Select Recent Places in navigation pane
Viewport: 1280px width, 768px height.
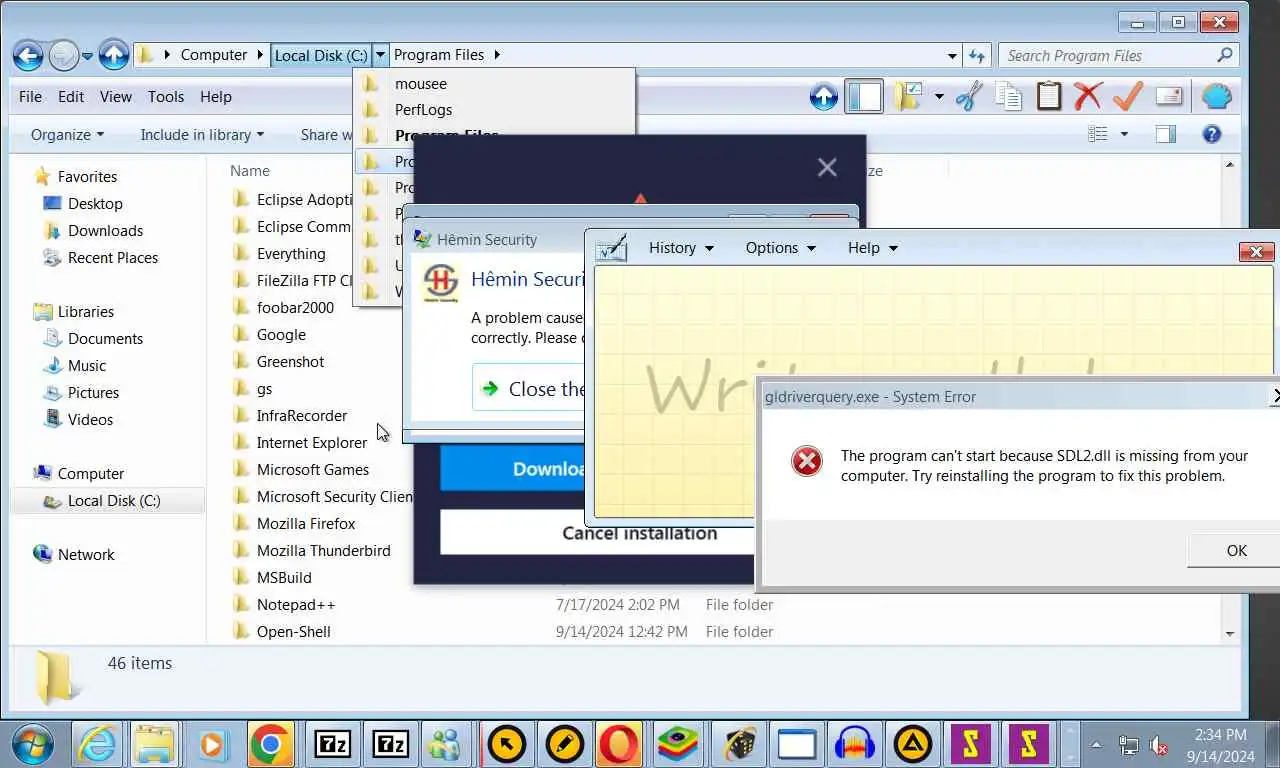point(112,258)
